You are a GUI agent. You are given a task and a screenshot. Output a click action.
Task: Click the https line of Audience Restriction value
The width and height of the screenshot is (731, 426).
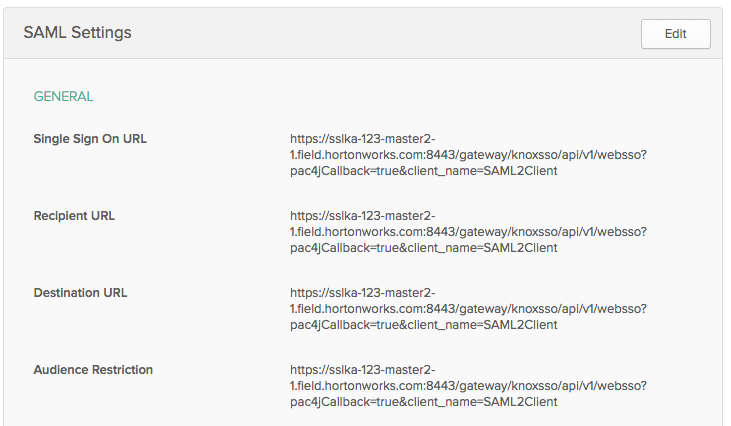coord(362,370)
